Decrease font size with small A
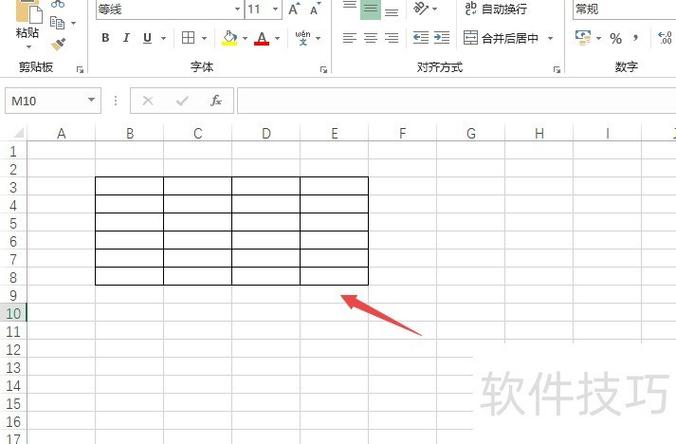Viewport: 676px width, 444px height. tap(315, 9)
